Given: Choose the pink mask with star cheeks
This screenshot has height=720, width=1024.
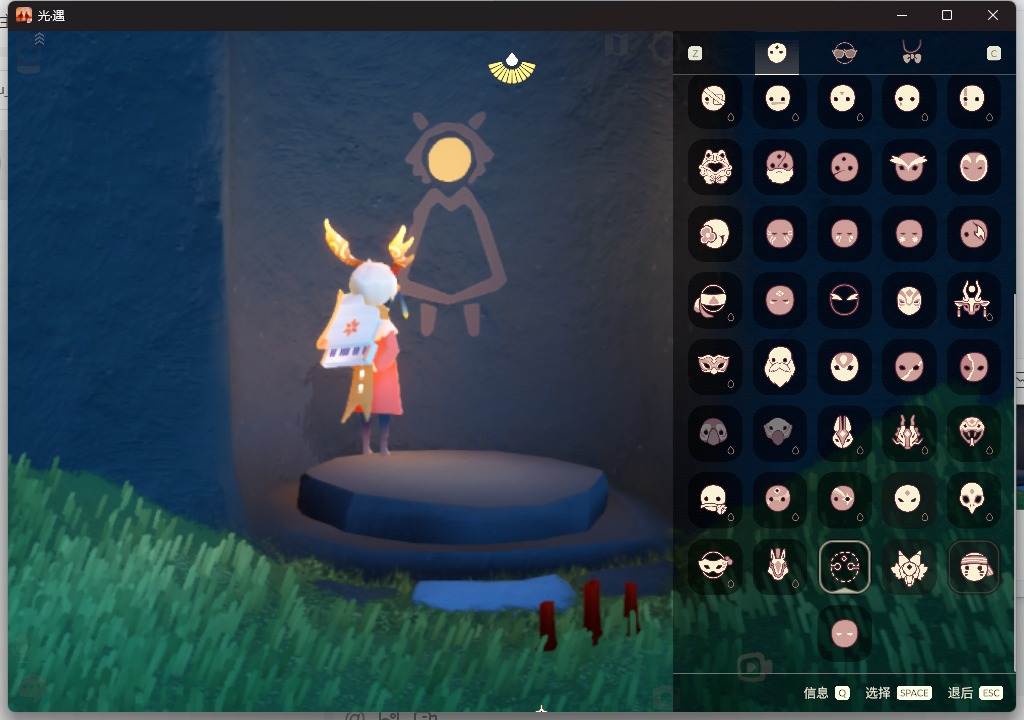Looking at the screenshot, I should [x=908, y=233].
